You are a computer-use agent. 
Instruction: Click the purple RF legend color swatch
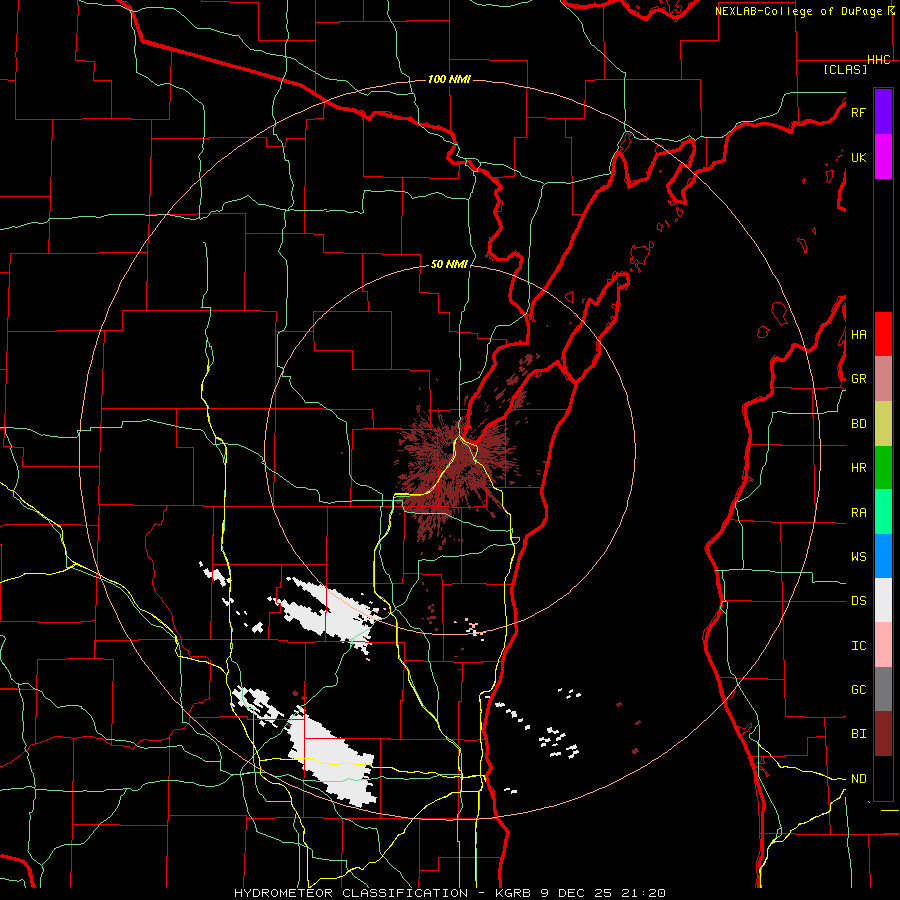(x=883, y=112)
